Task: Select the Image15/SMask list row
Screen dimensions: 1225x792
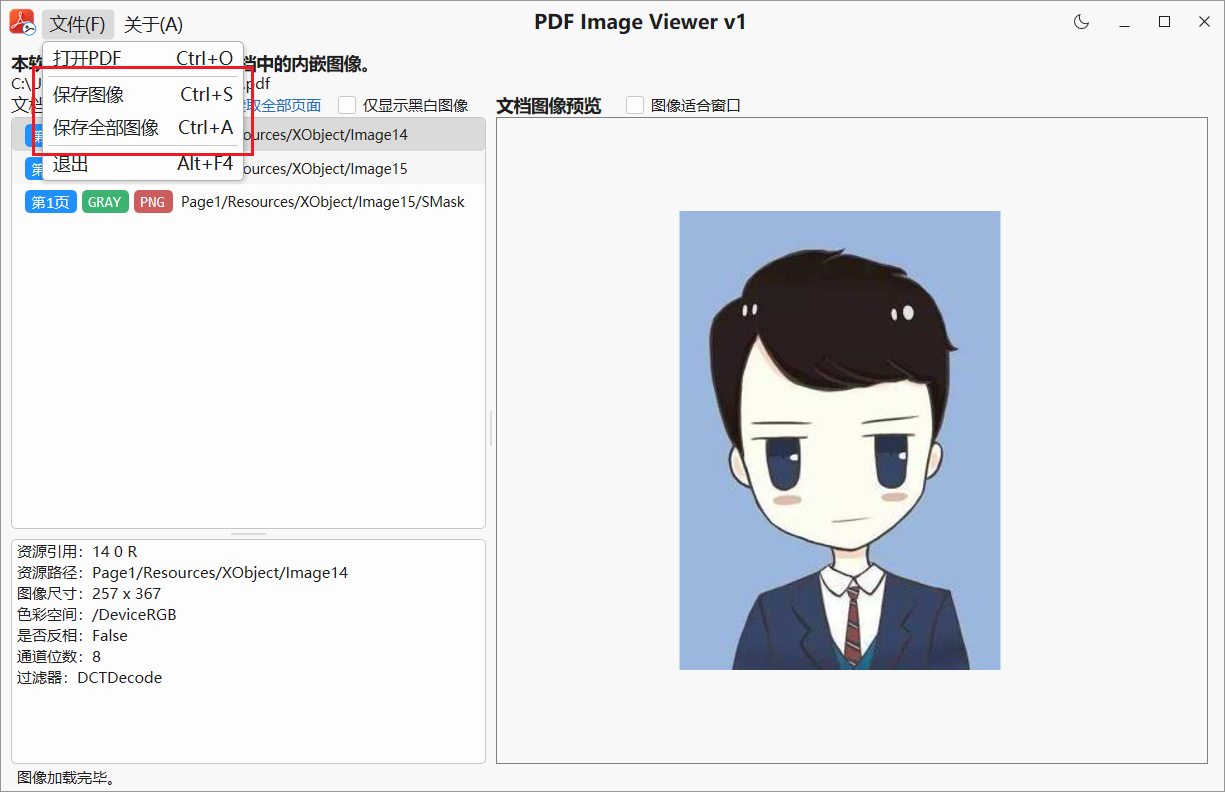Action: (x=248, y=202)
